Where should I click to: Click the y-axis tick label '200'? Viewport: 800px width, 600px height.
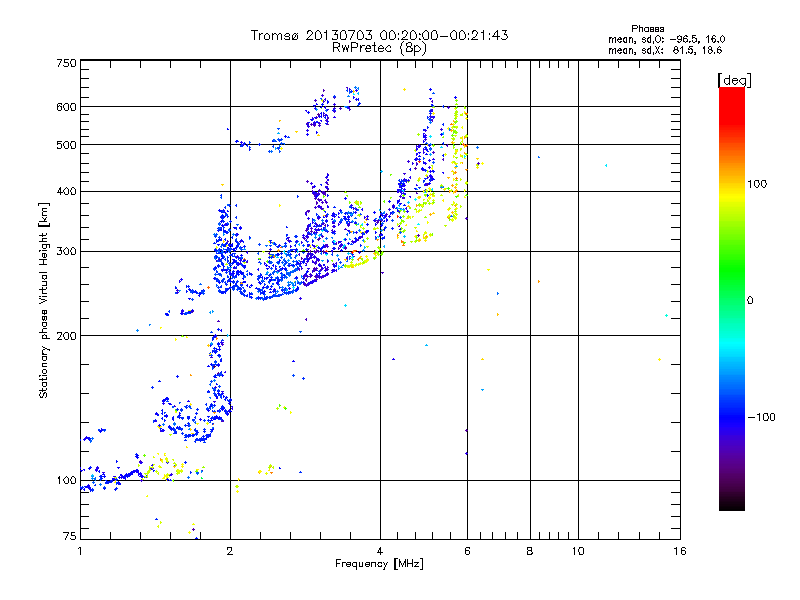(x=66, y=336)
